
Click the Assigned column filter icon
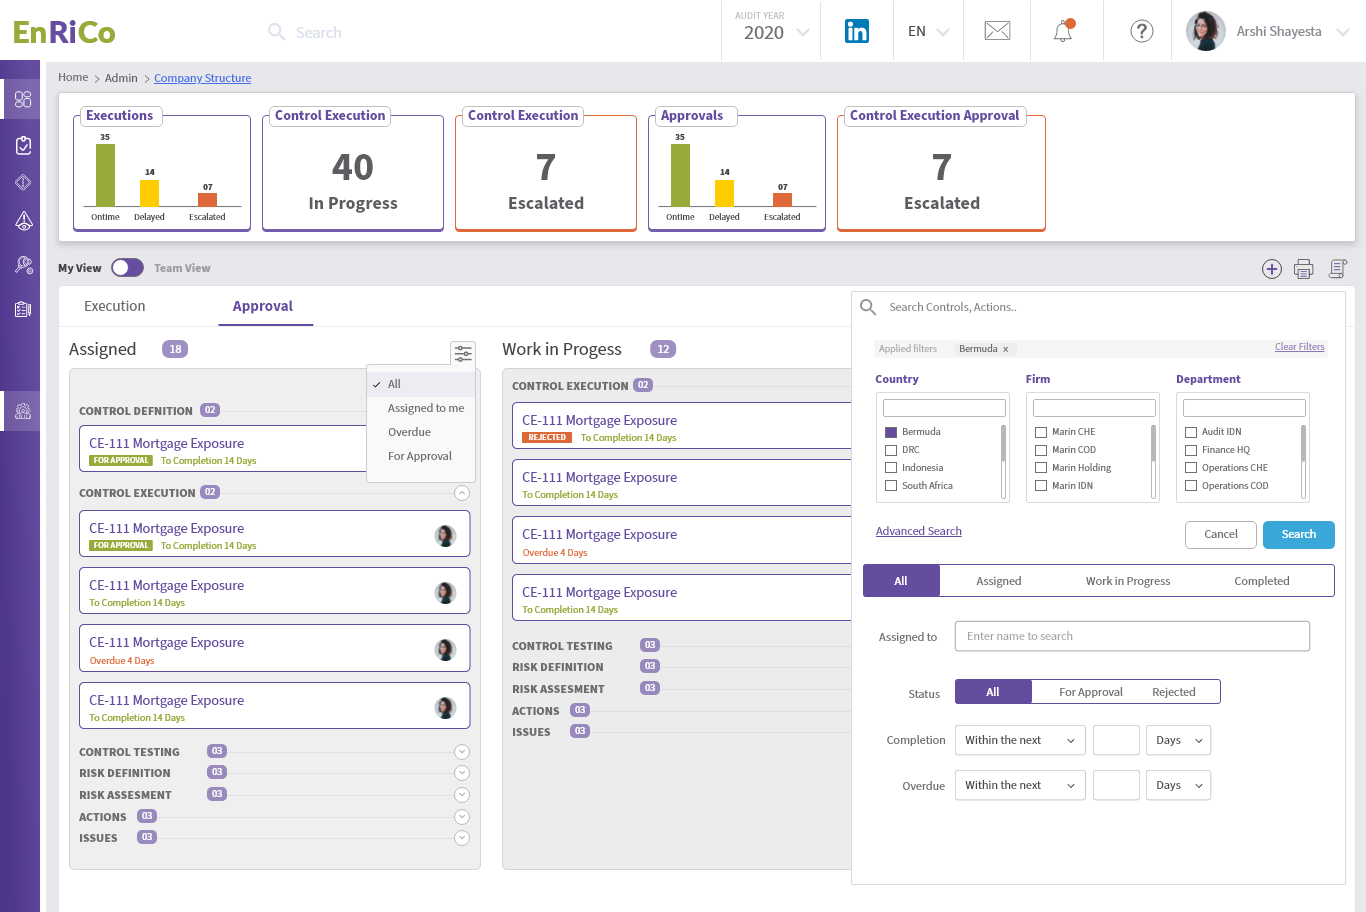[x=463, y=353]
